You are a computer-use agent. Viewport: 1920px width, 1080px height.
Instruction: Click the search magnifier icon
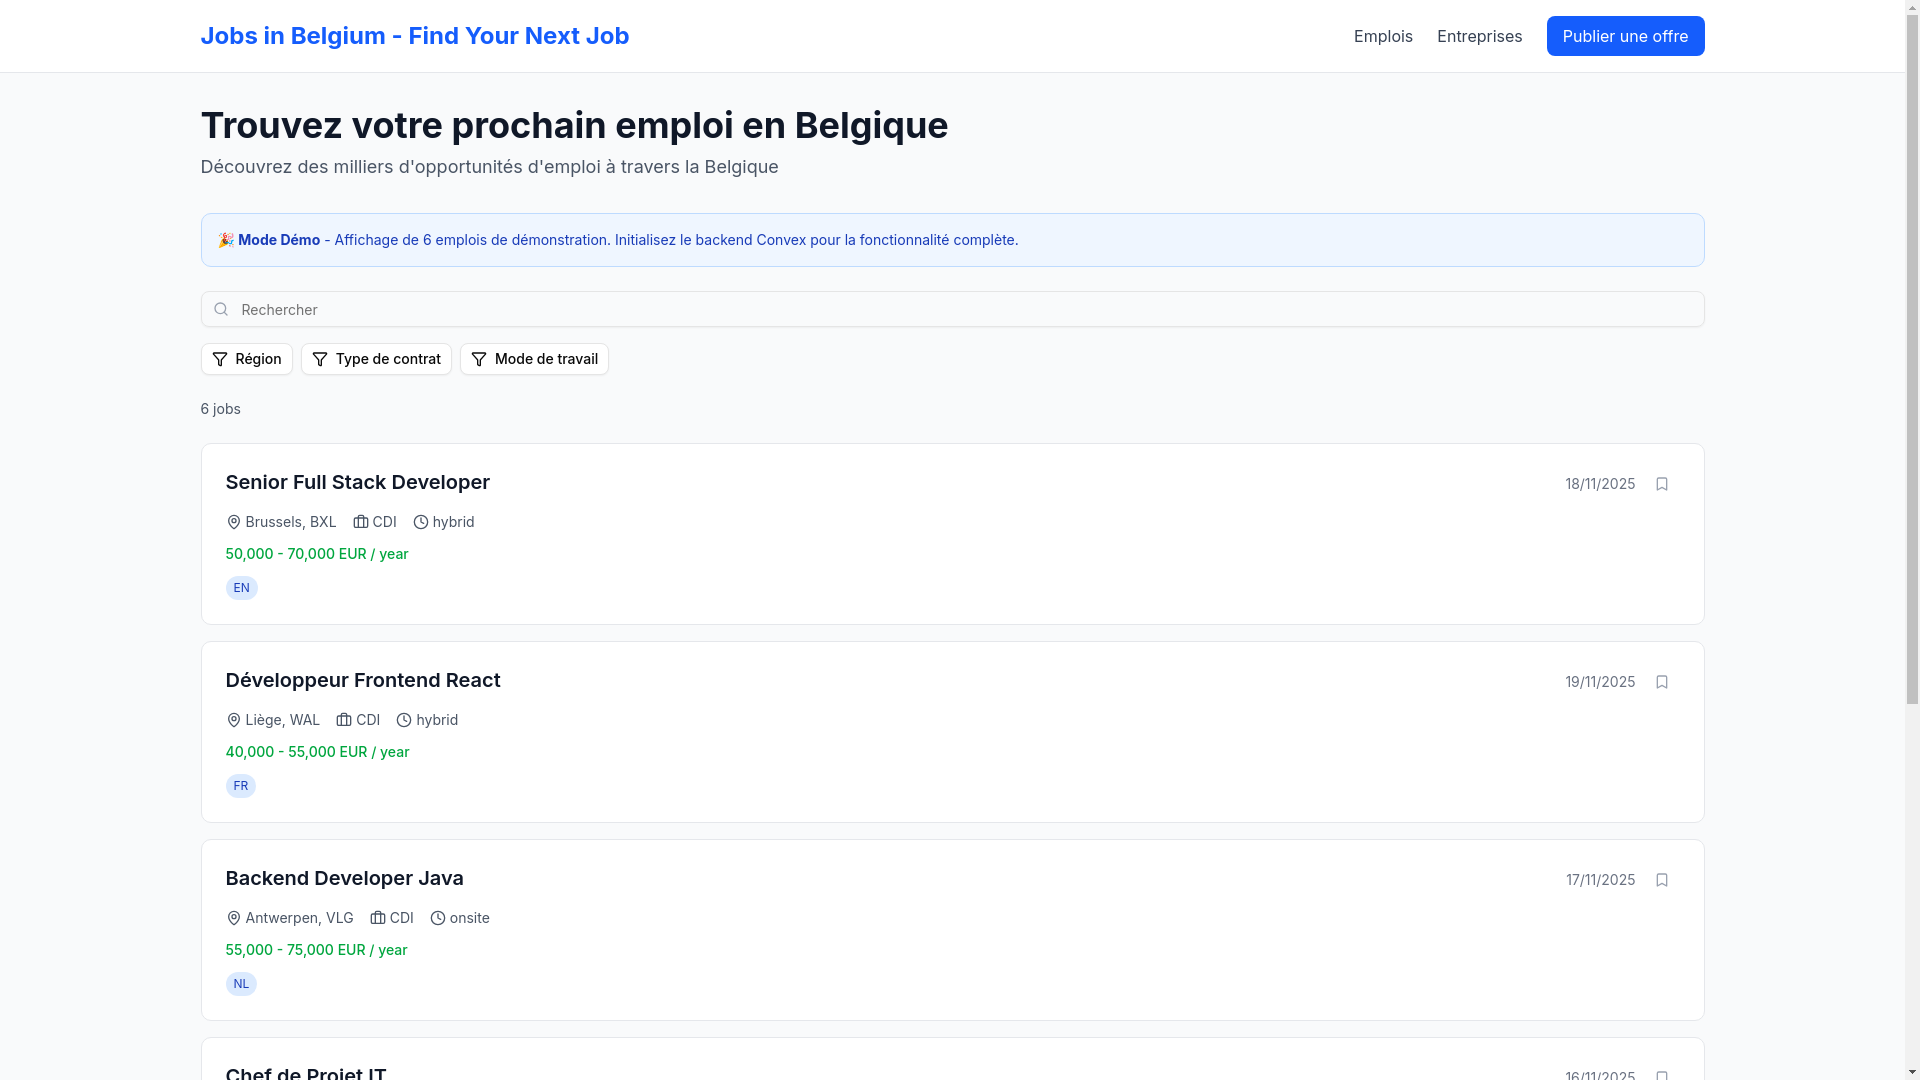(x=221, y=310)
